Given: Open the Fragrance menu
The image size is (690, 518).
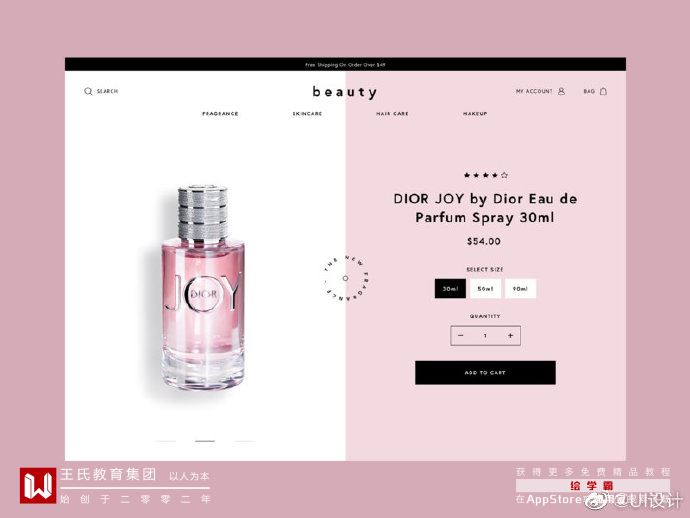Looking at the screenshot, I should (220, 114).
